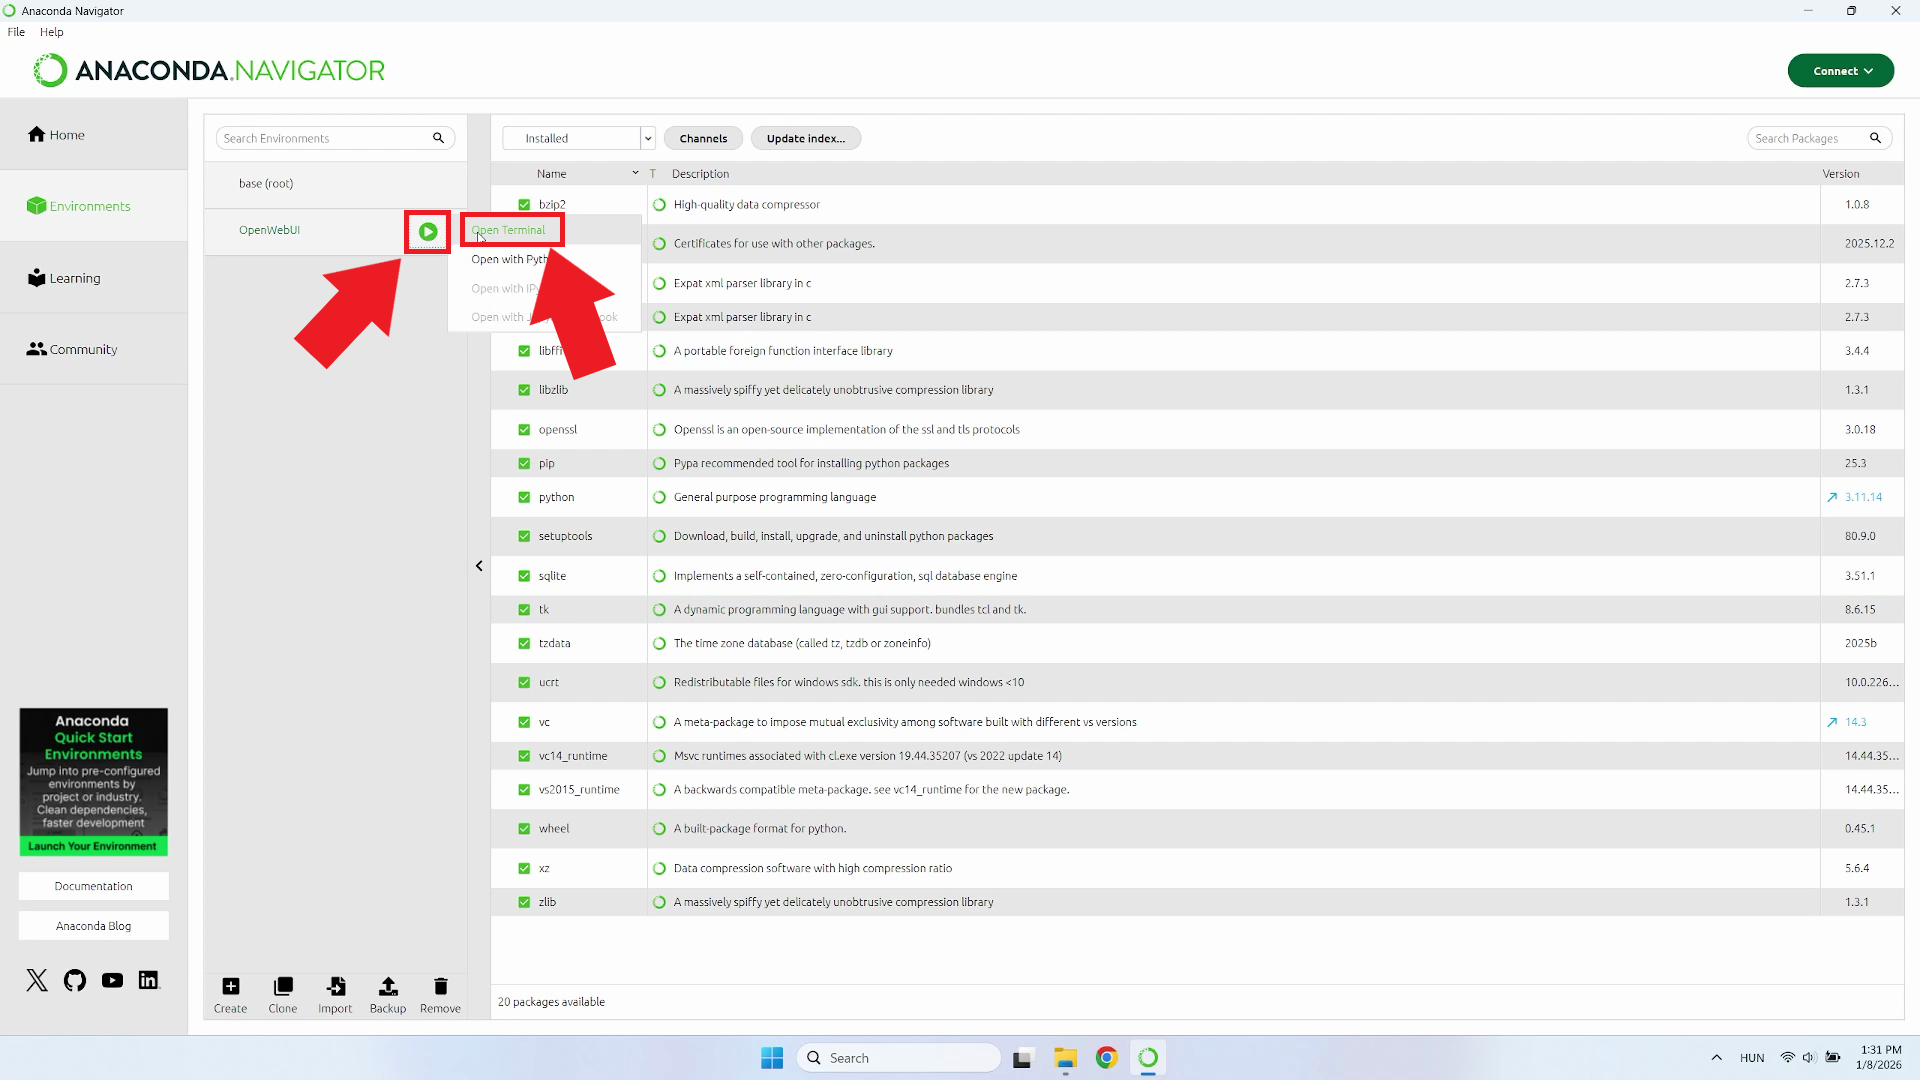Select Open Terminal from context menu

[x=509, y=230]
